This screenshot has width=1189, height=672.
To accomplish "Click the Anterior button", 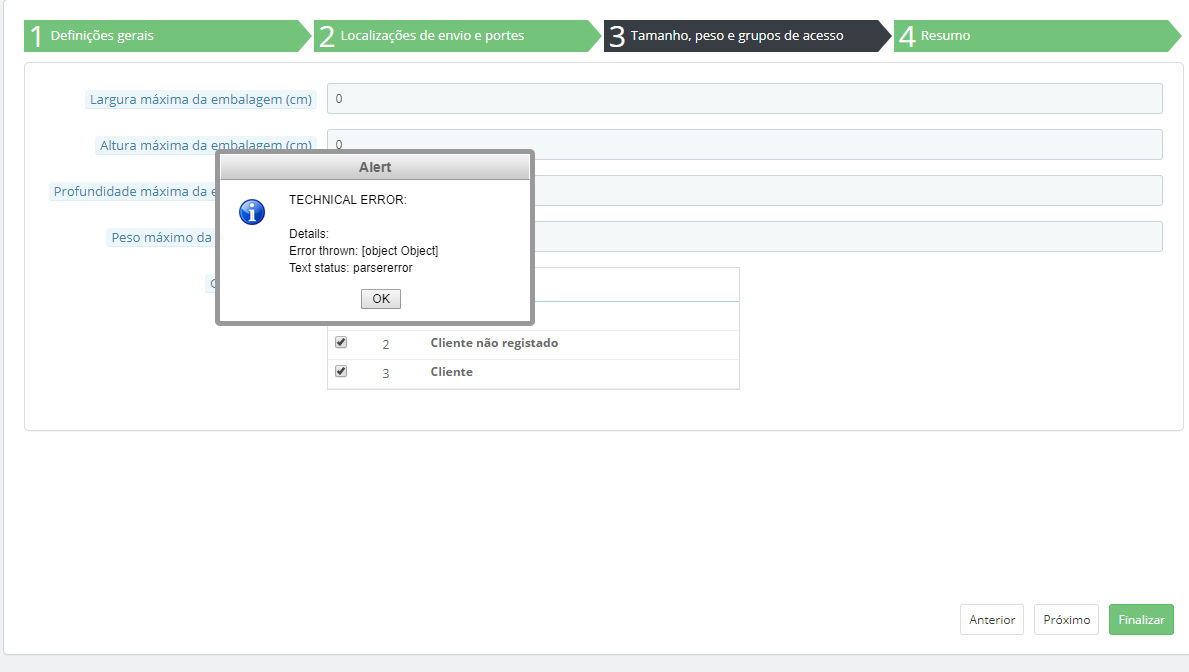I will [992, 620].
